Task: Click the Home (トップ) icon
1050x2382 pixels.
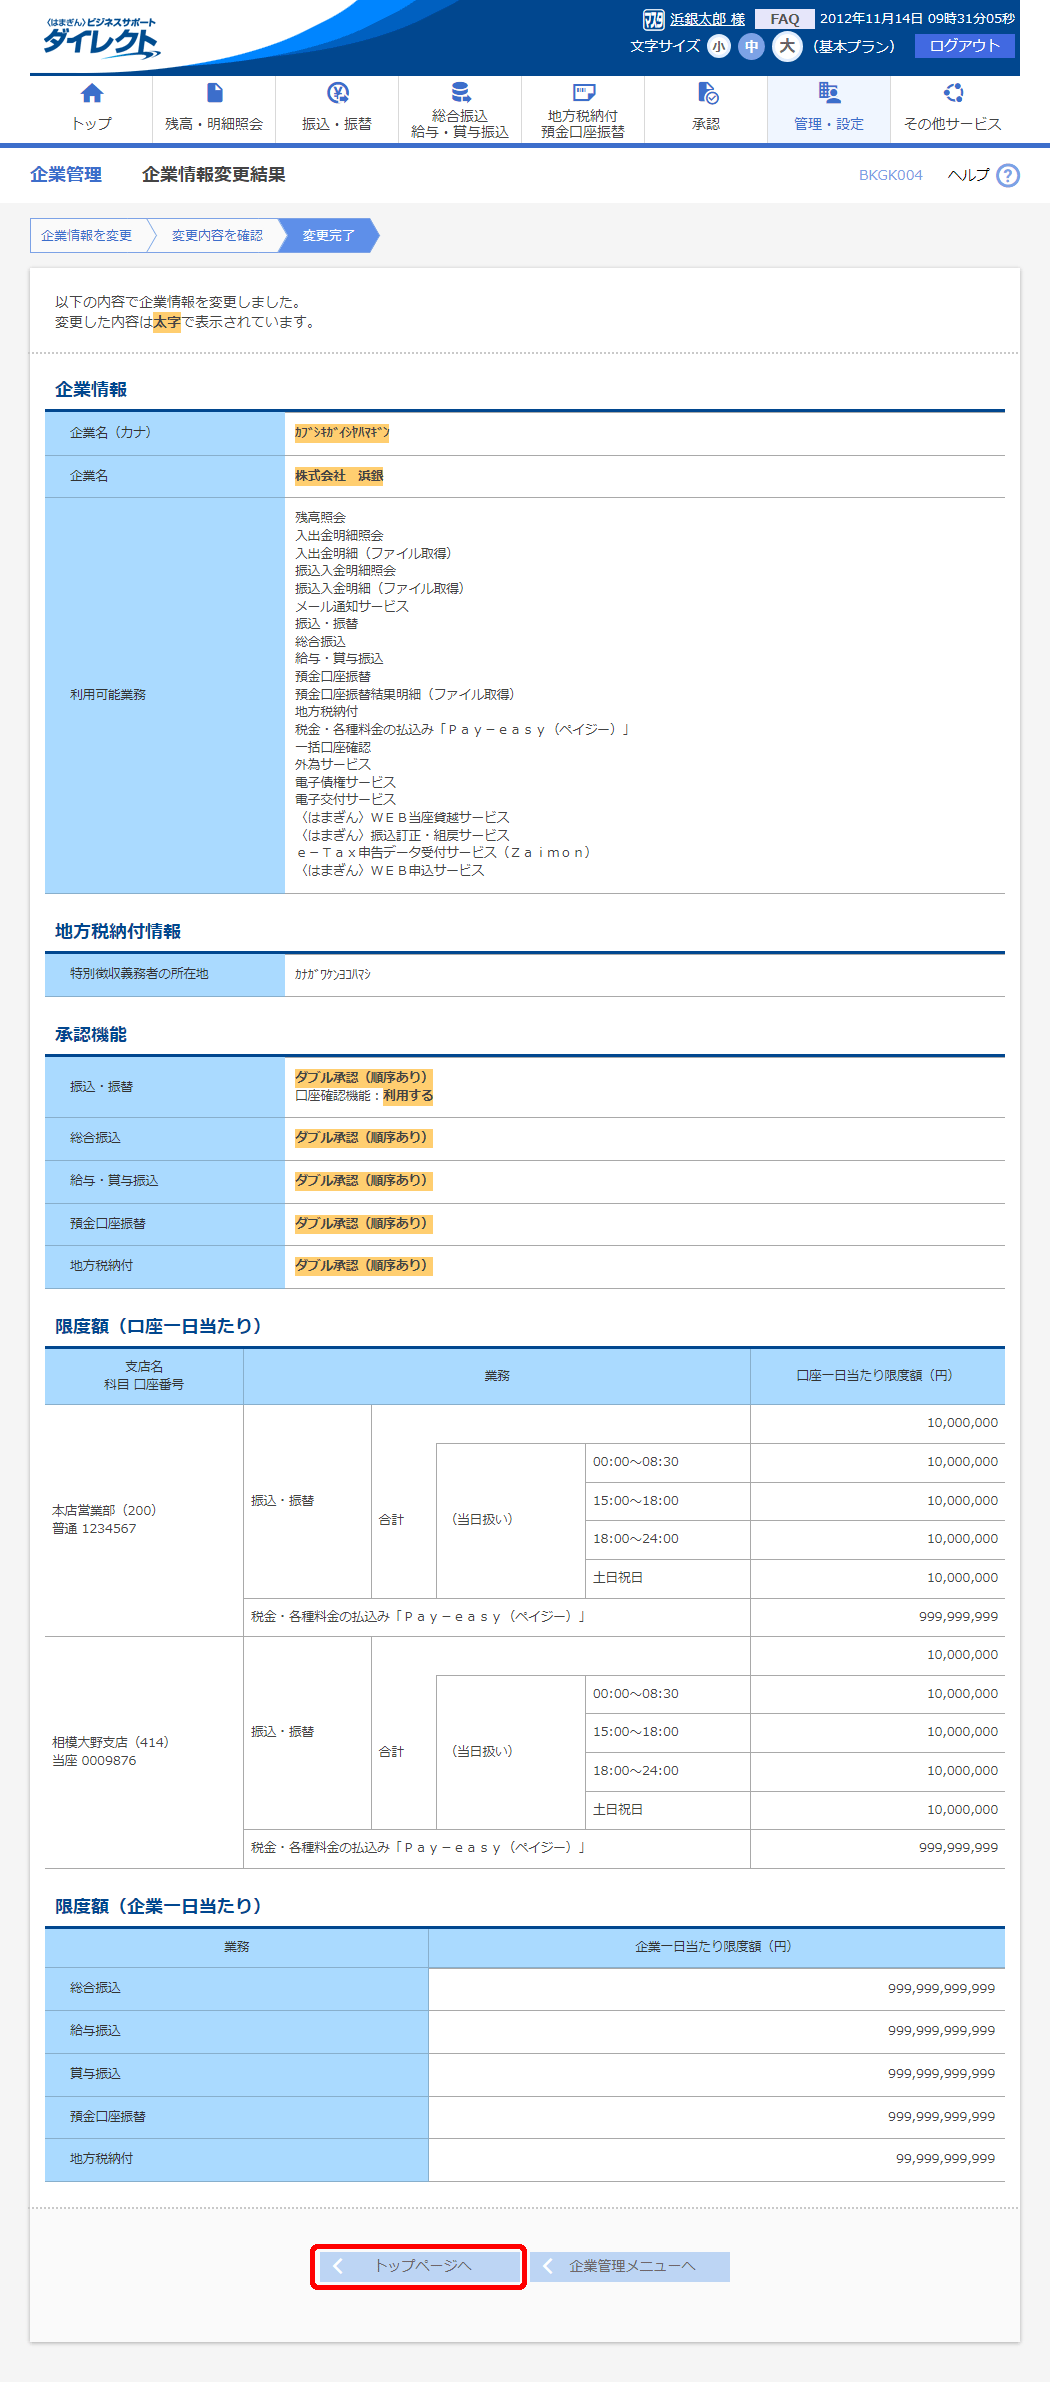Action: coord(91,94)
